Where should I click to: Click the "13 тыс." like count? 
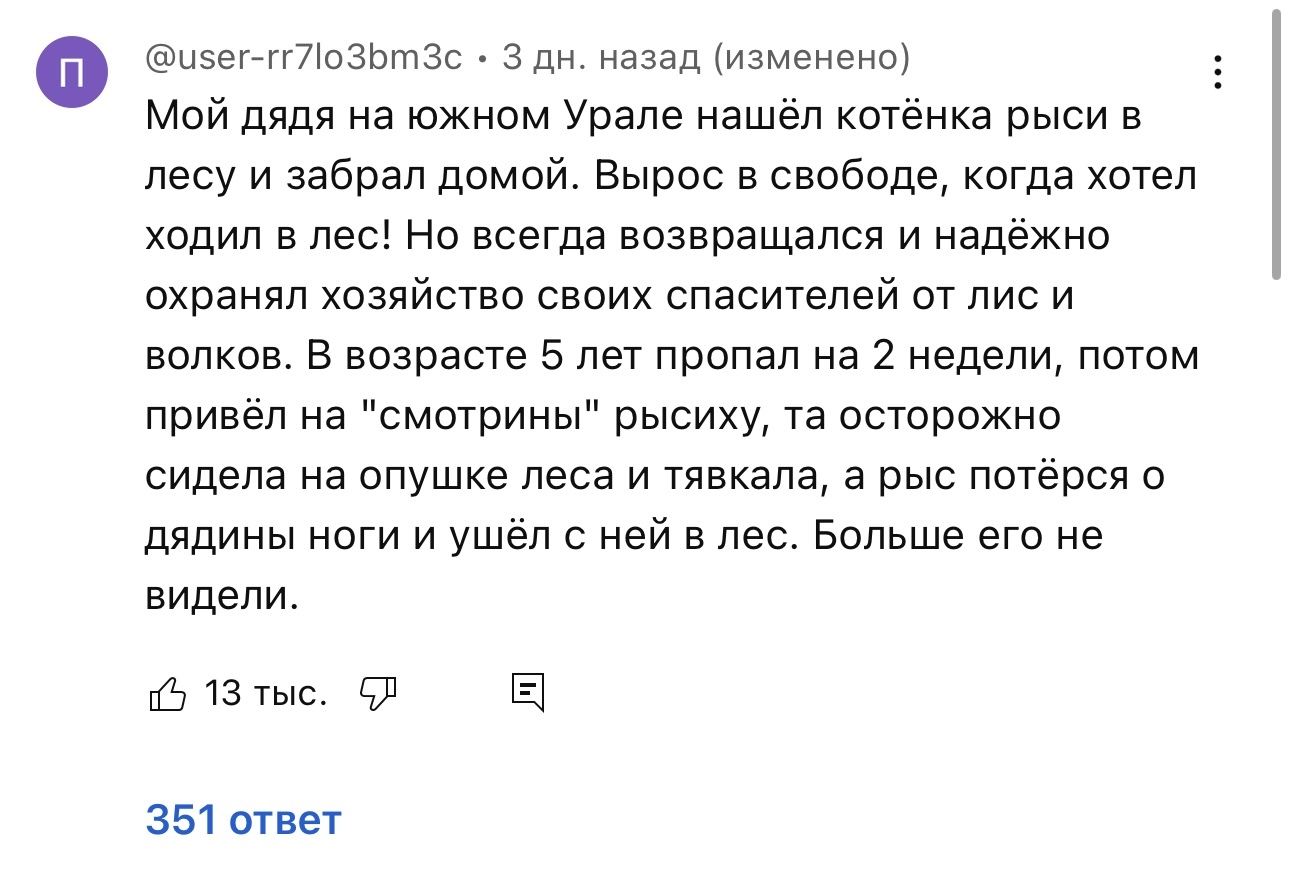[266, 692]
